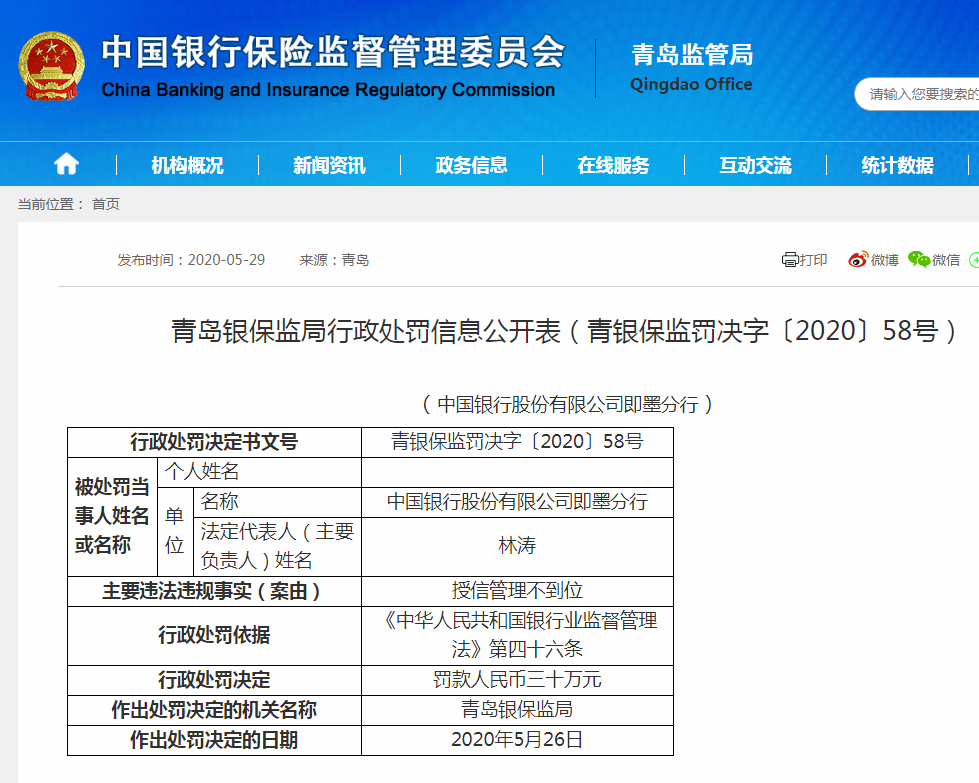Click the cell 2020年5月26日
The width and height of the screenshot is (979, 783).
click(517, 741)
